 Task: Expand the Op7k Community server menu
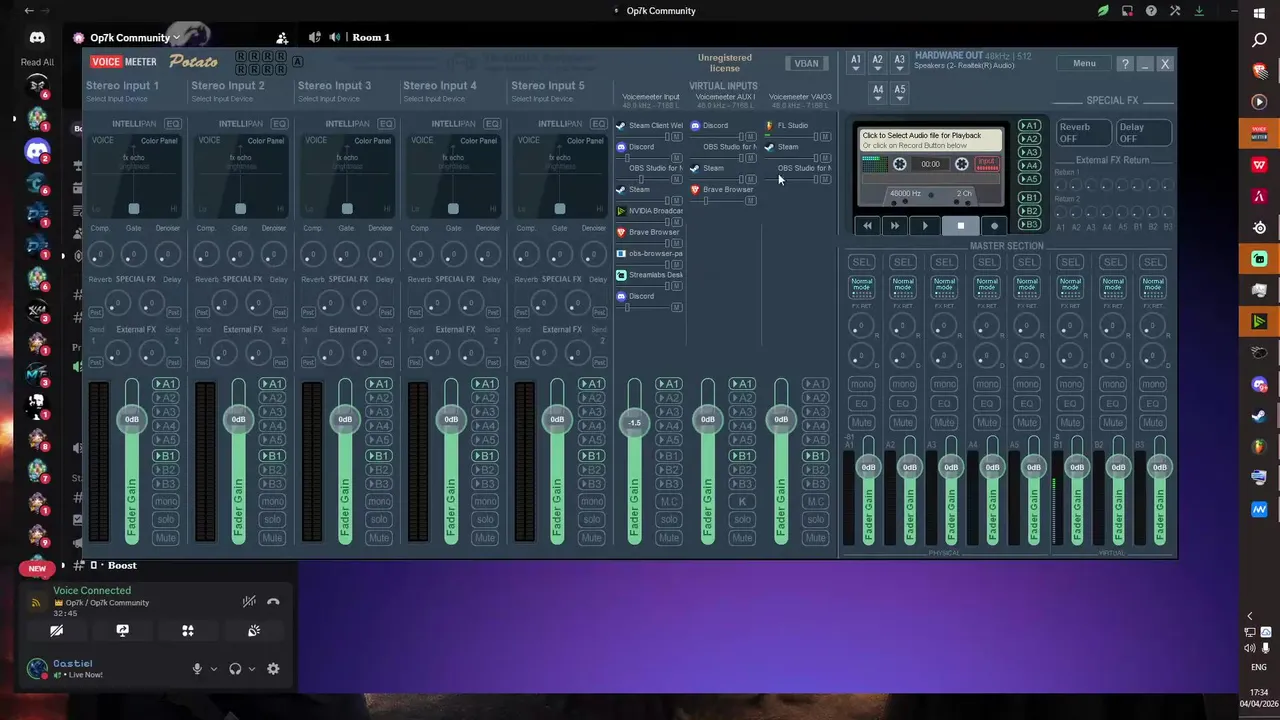point(135,38)
